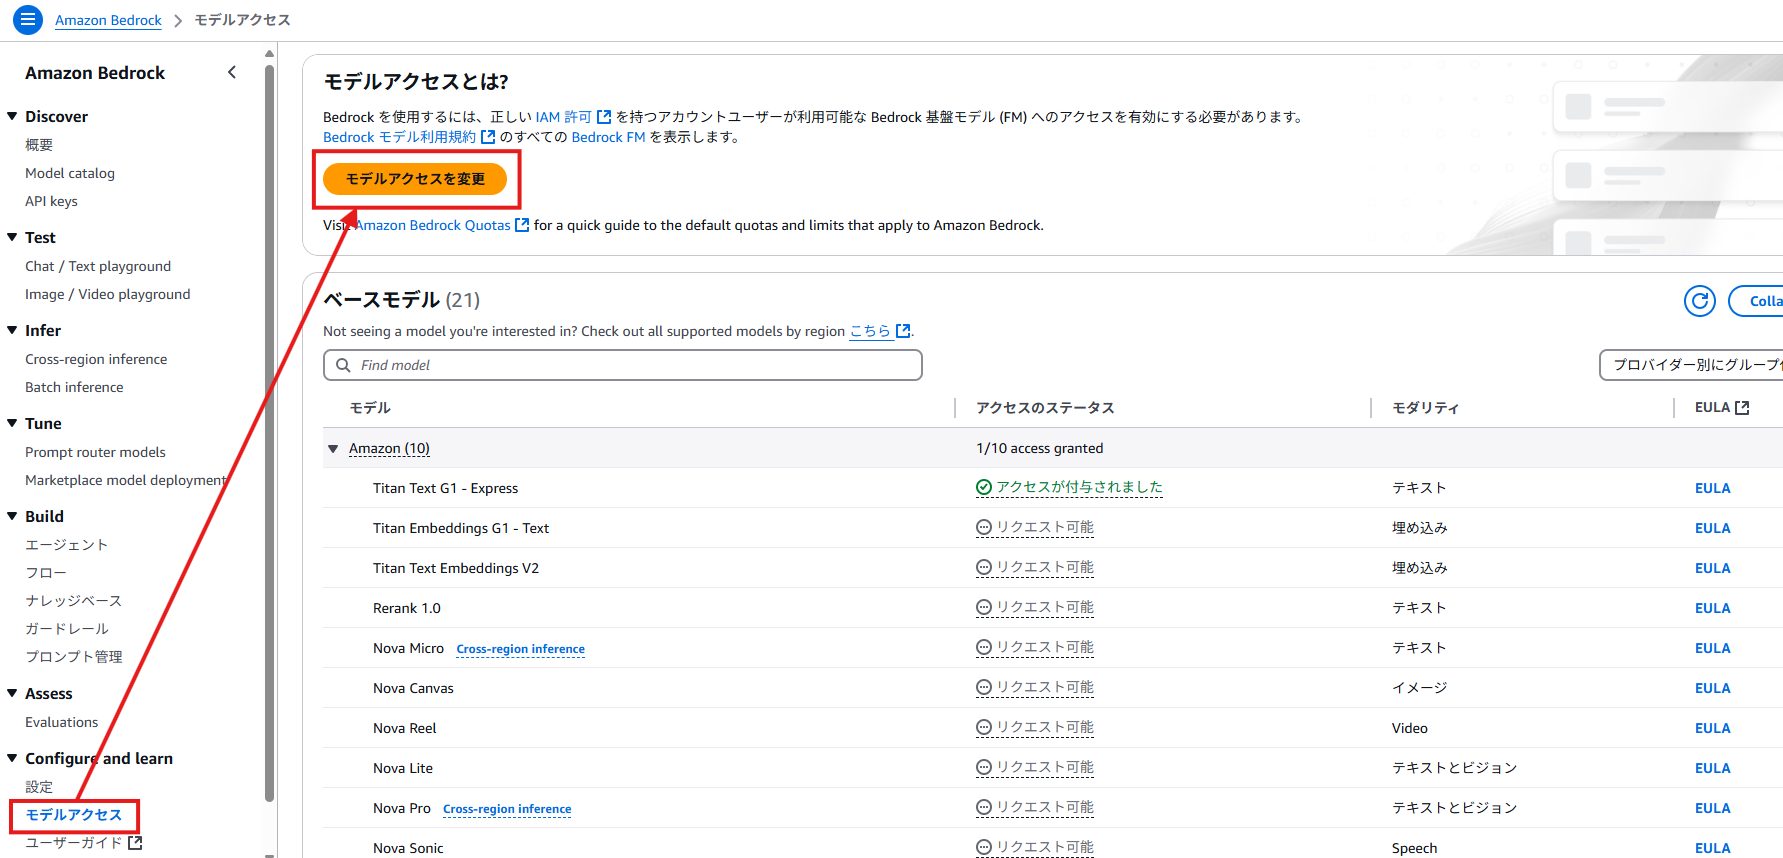Collapse the Infer sidebar section
The width and height of the screenshot is (1783, 858).
tap(12, 330)
